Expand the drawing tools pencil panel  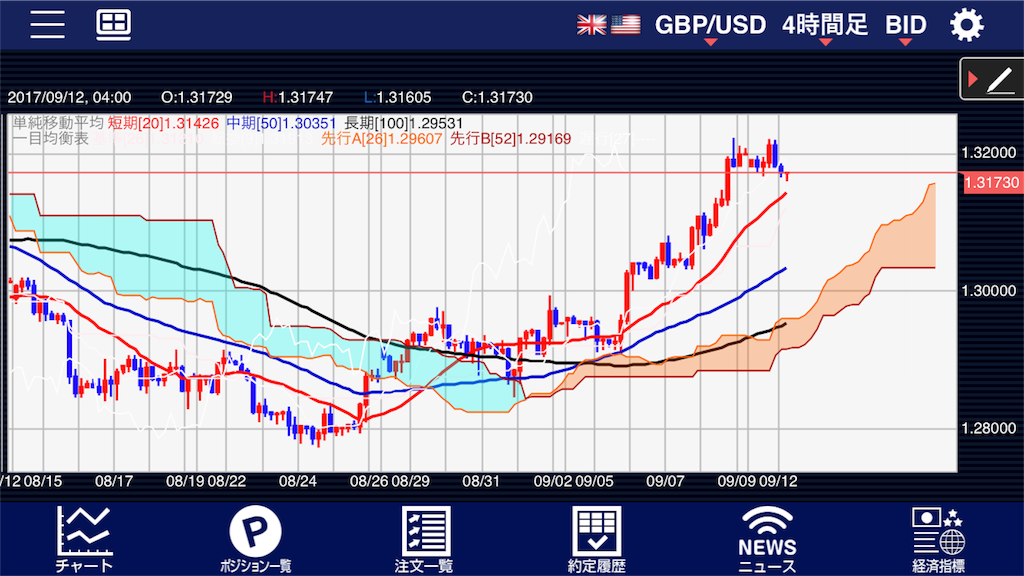tap(992, 79)
